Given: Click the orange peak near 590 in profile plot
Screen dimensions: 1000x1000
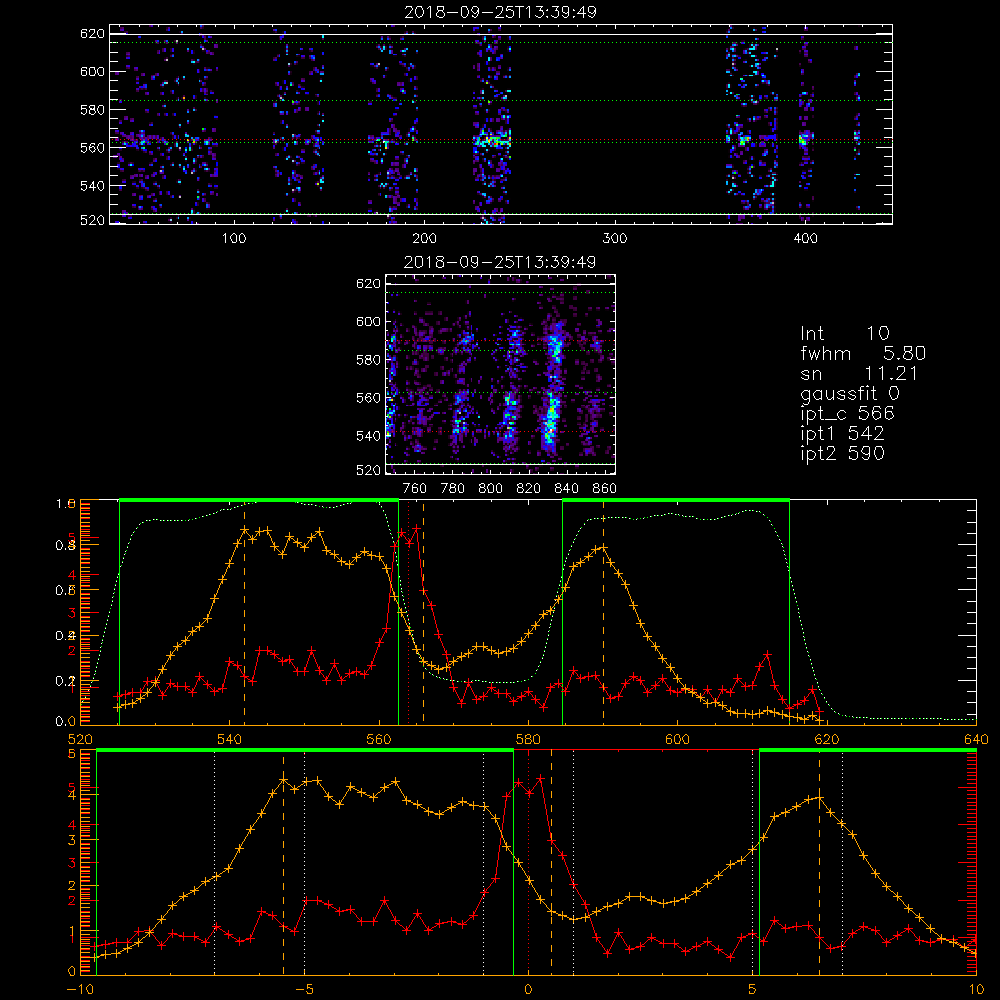Looking at the screenshot, I should 603,547.
